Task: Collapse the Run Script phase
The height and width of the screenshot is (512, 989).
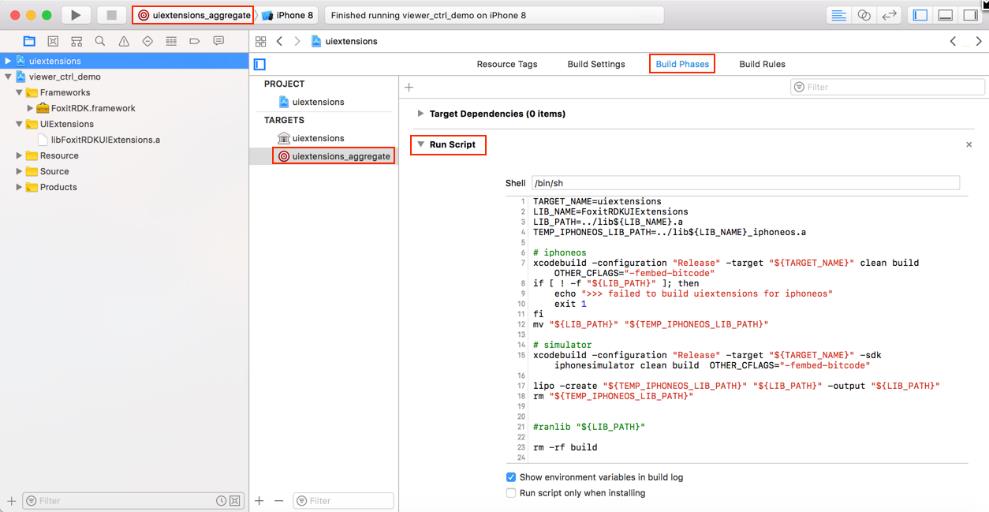Action: [x=421, y=145]
